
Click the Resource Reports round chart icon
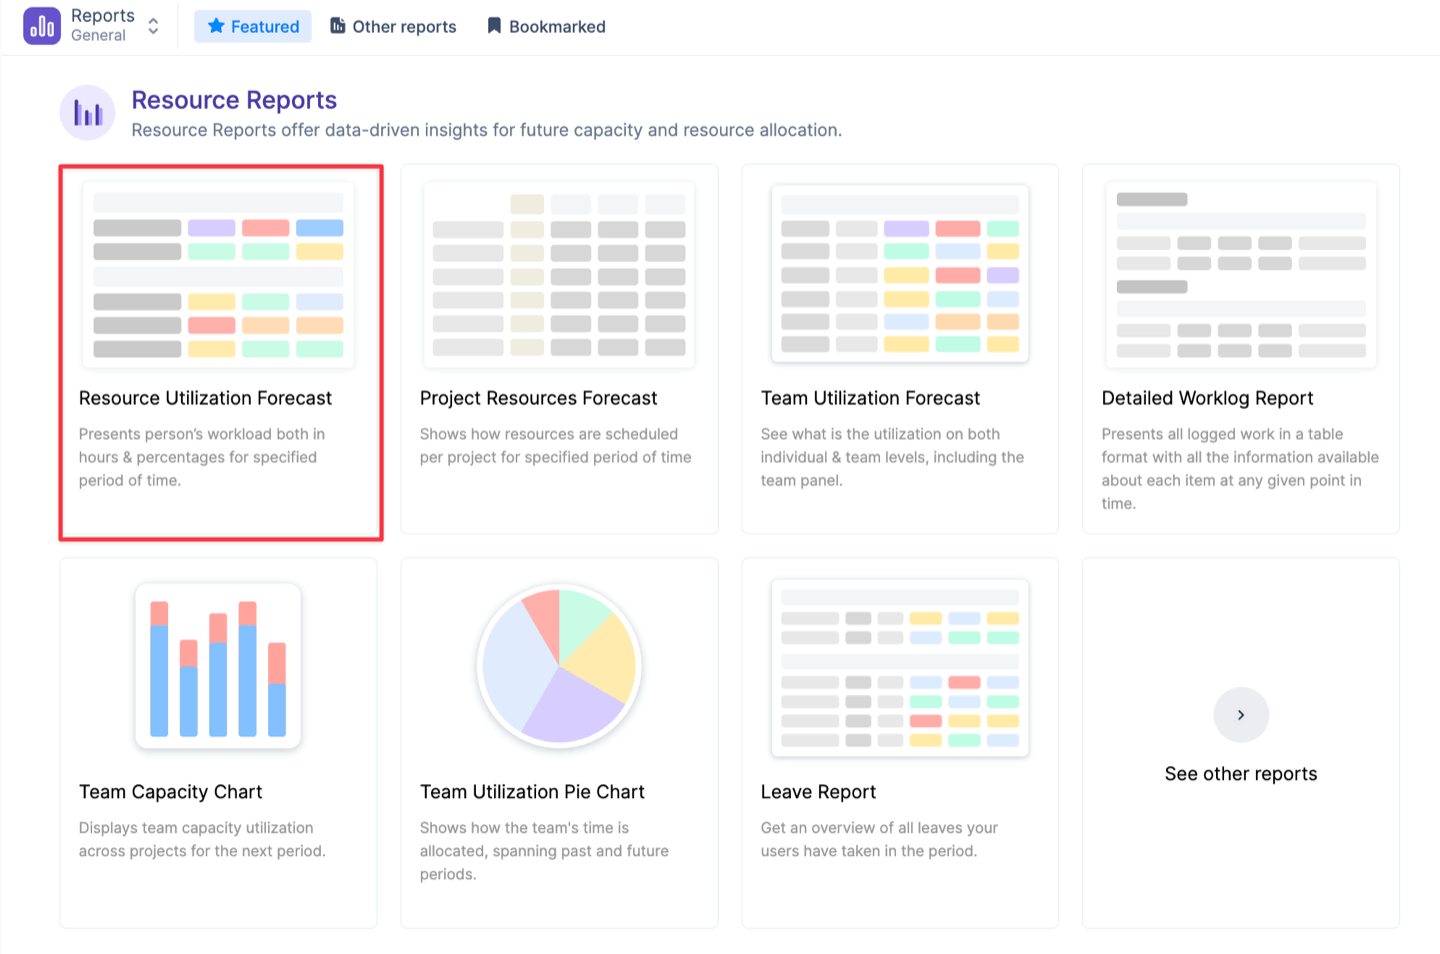[88, 113]
